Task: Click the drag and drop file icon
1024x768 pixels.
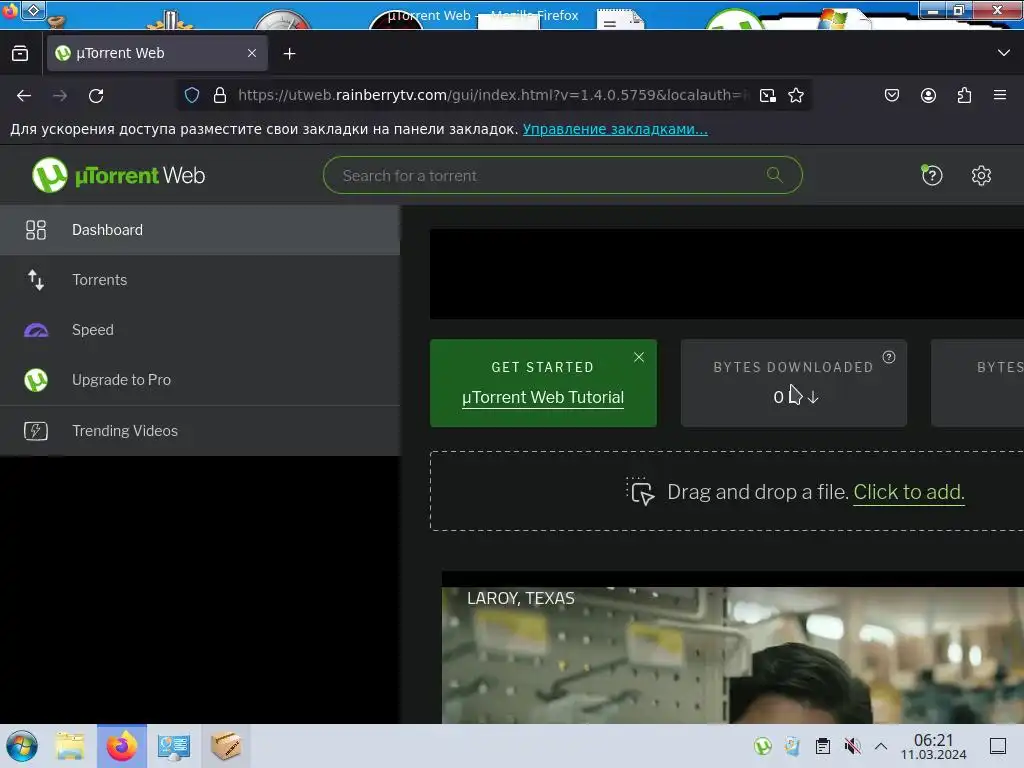Action: coord(641,491)
